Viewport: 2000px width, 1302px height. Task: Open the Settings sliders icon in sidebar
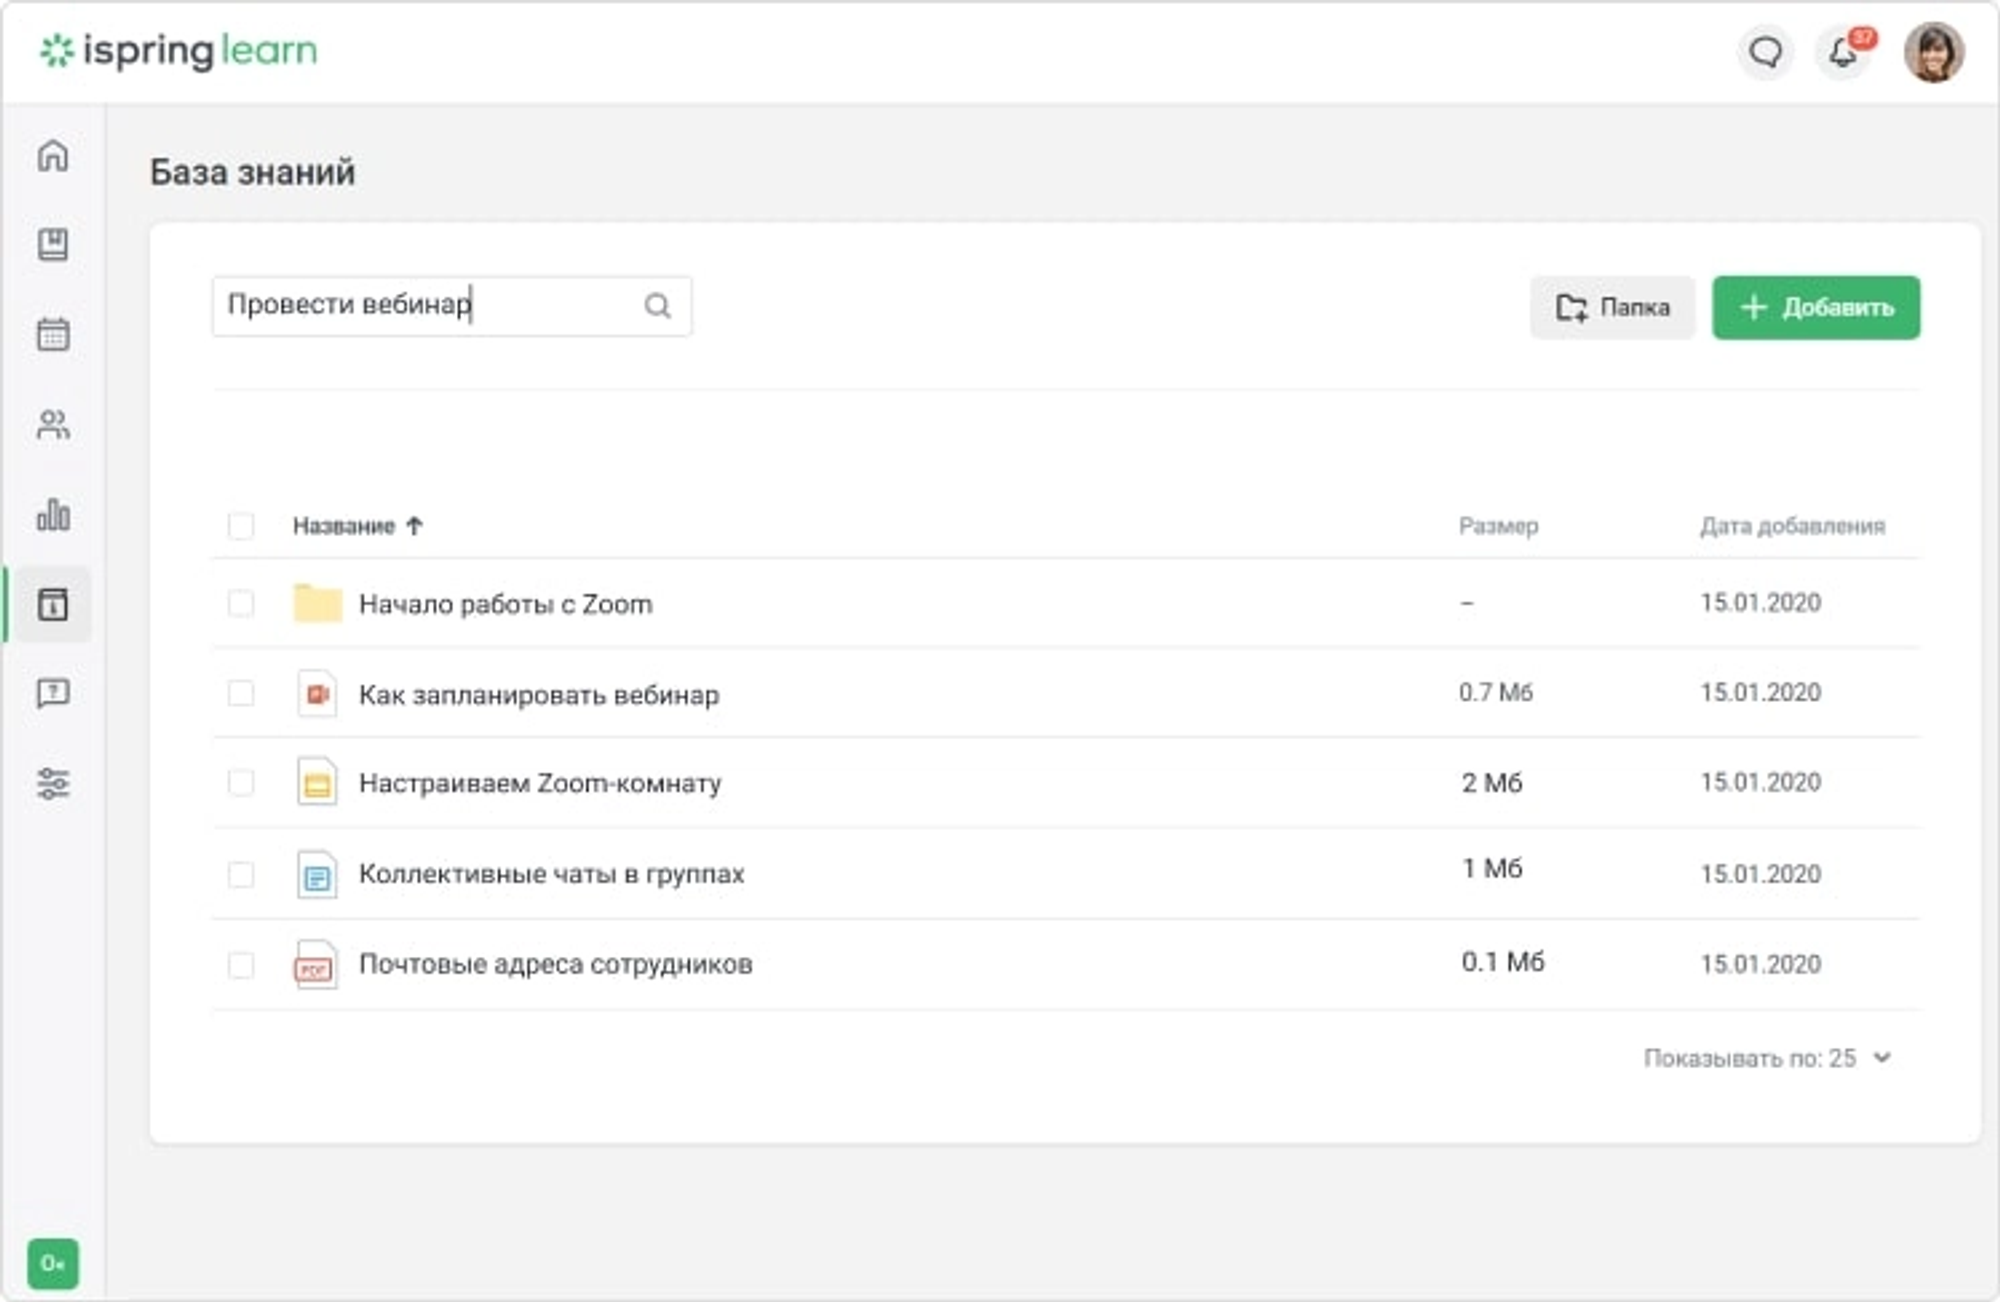pyautogui.click(x=53, y=783)
